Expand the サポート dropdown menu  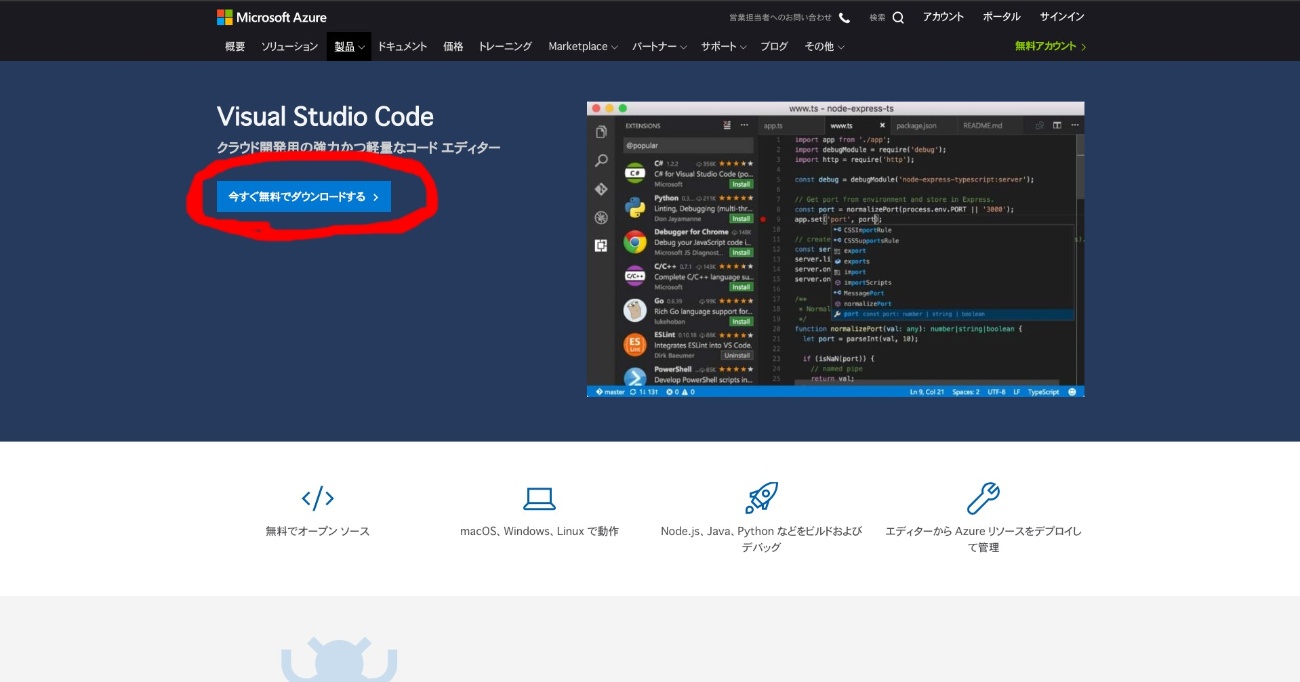pos(724,46)
